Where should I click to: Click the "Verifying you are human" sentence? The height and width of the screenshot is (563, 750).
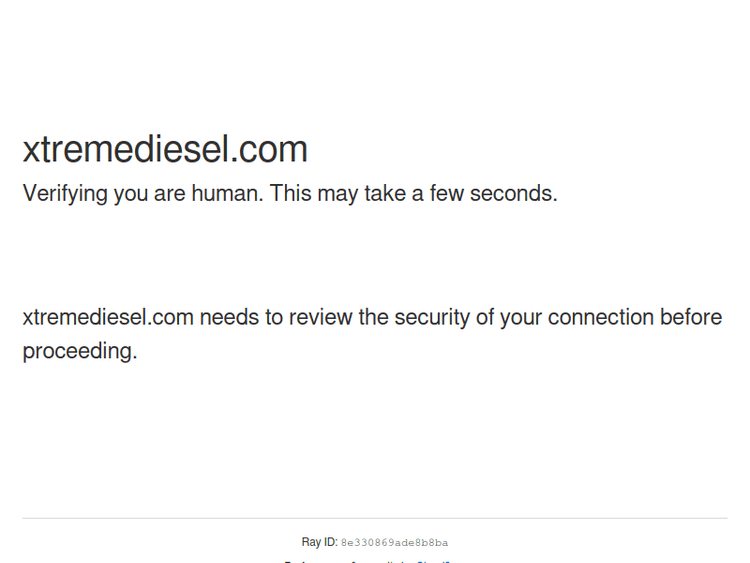(142, 194)
